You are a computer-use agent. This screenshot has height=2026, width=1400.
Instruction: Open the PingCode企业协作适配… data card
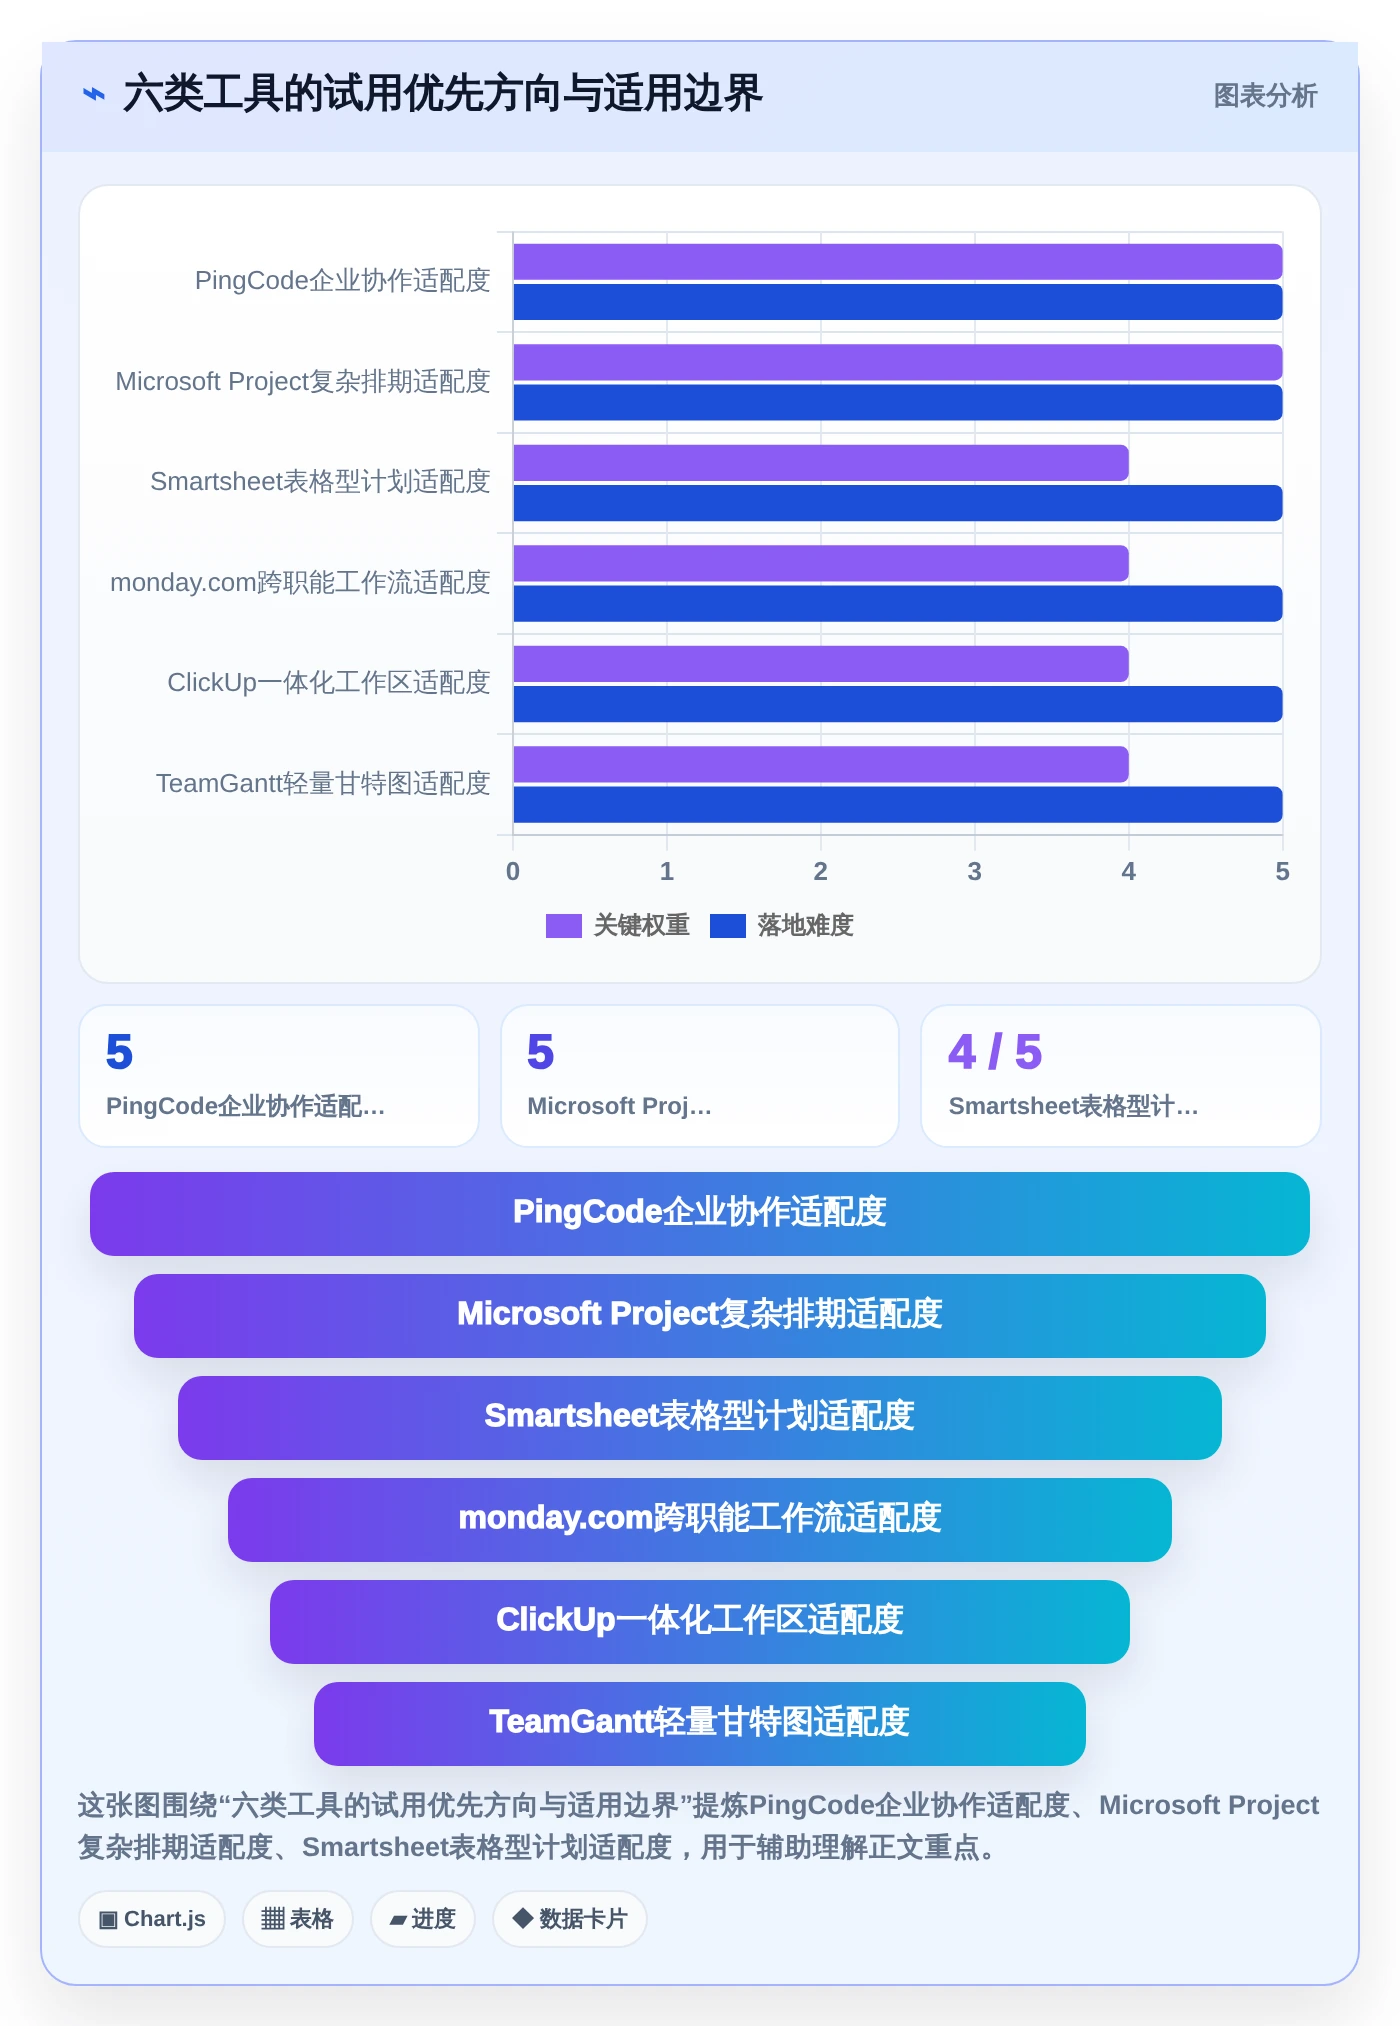[279, 1076]
